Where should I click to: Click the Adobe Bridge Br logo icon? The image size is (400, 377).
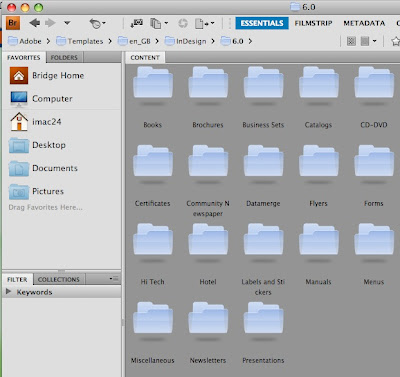(x=13, y=23)
